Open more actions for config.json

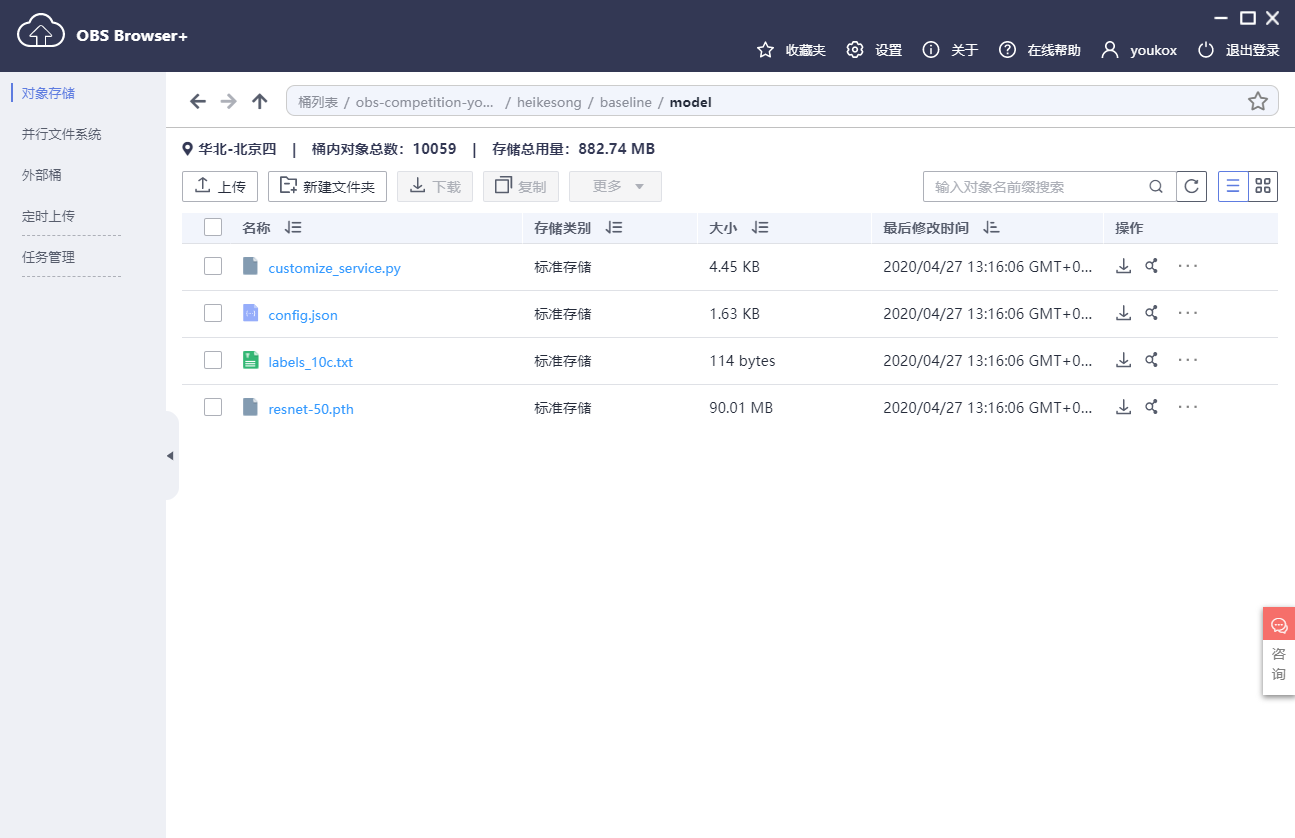click(1188, 313)
